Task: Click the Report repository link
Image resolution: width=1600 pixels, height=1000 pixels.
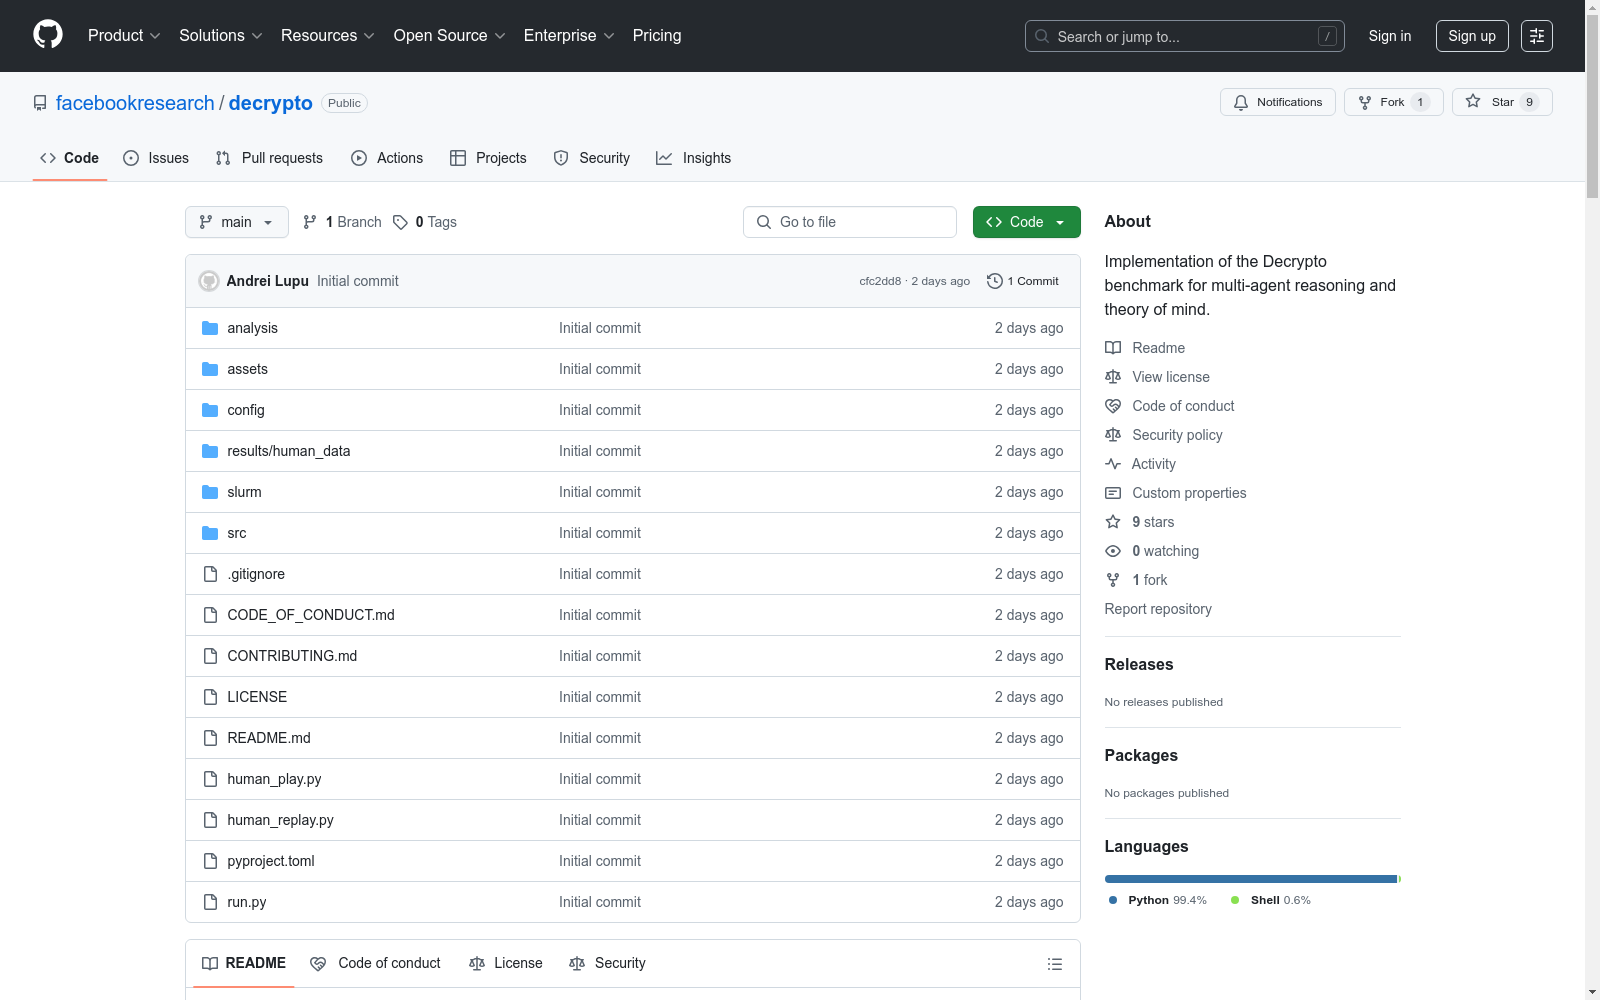Action: 1158,609
